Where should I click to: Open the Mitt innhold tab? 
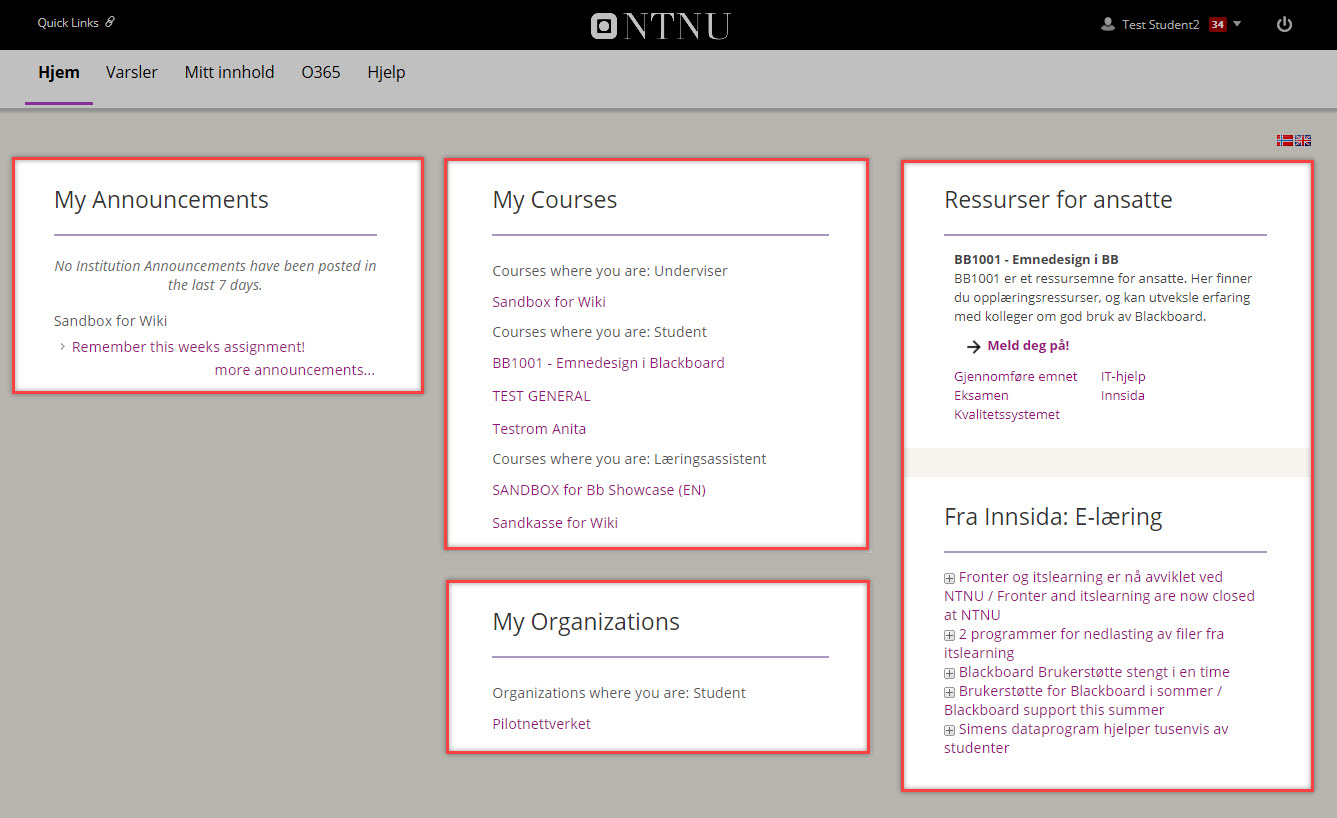click(229, 72)
